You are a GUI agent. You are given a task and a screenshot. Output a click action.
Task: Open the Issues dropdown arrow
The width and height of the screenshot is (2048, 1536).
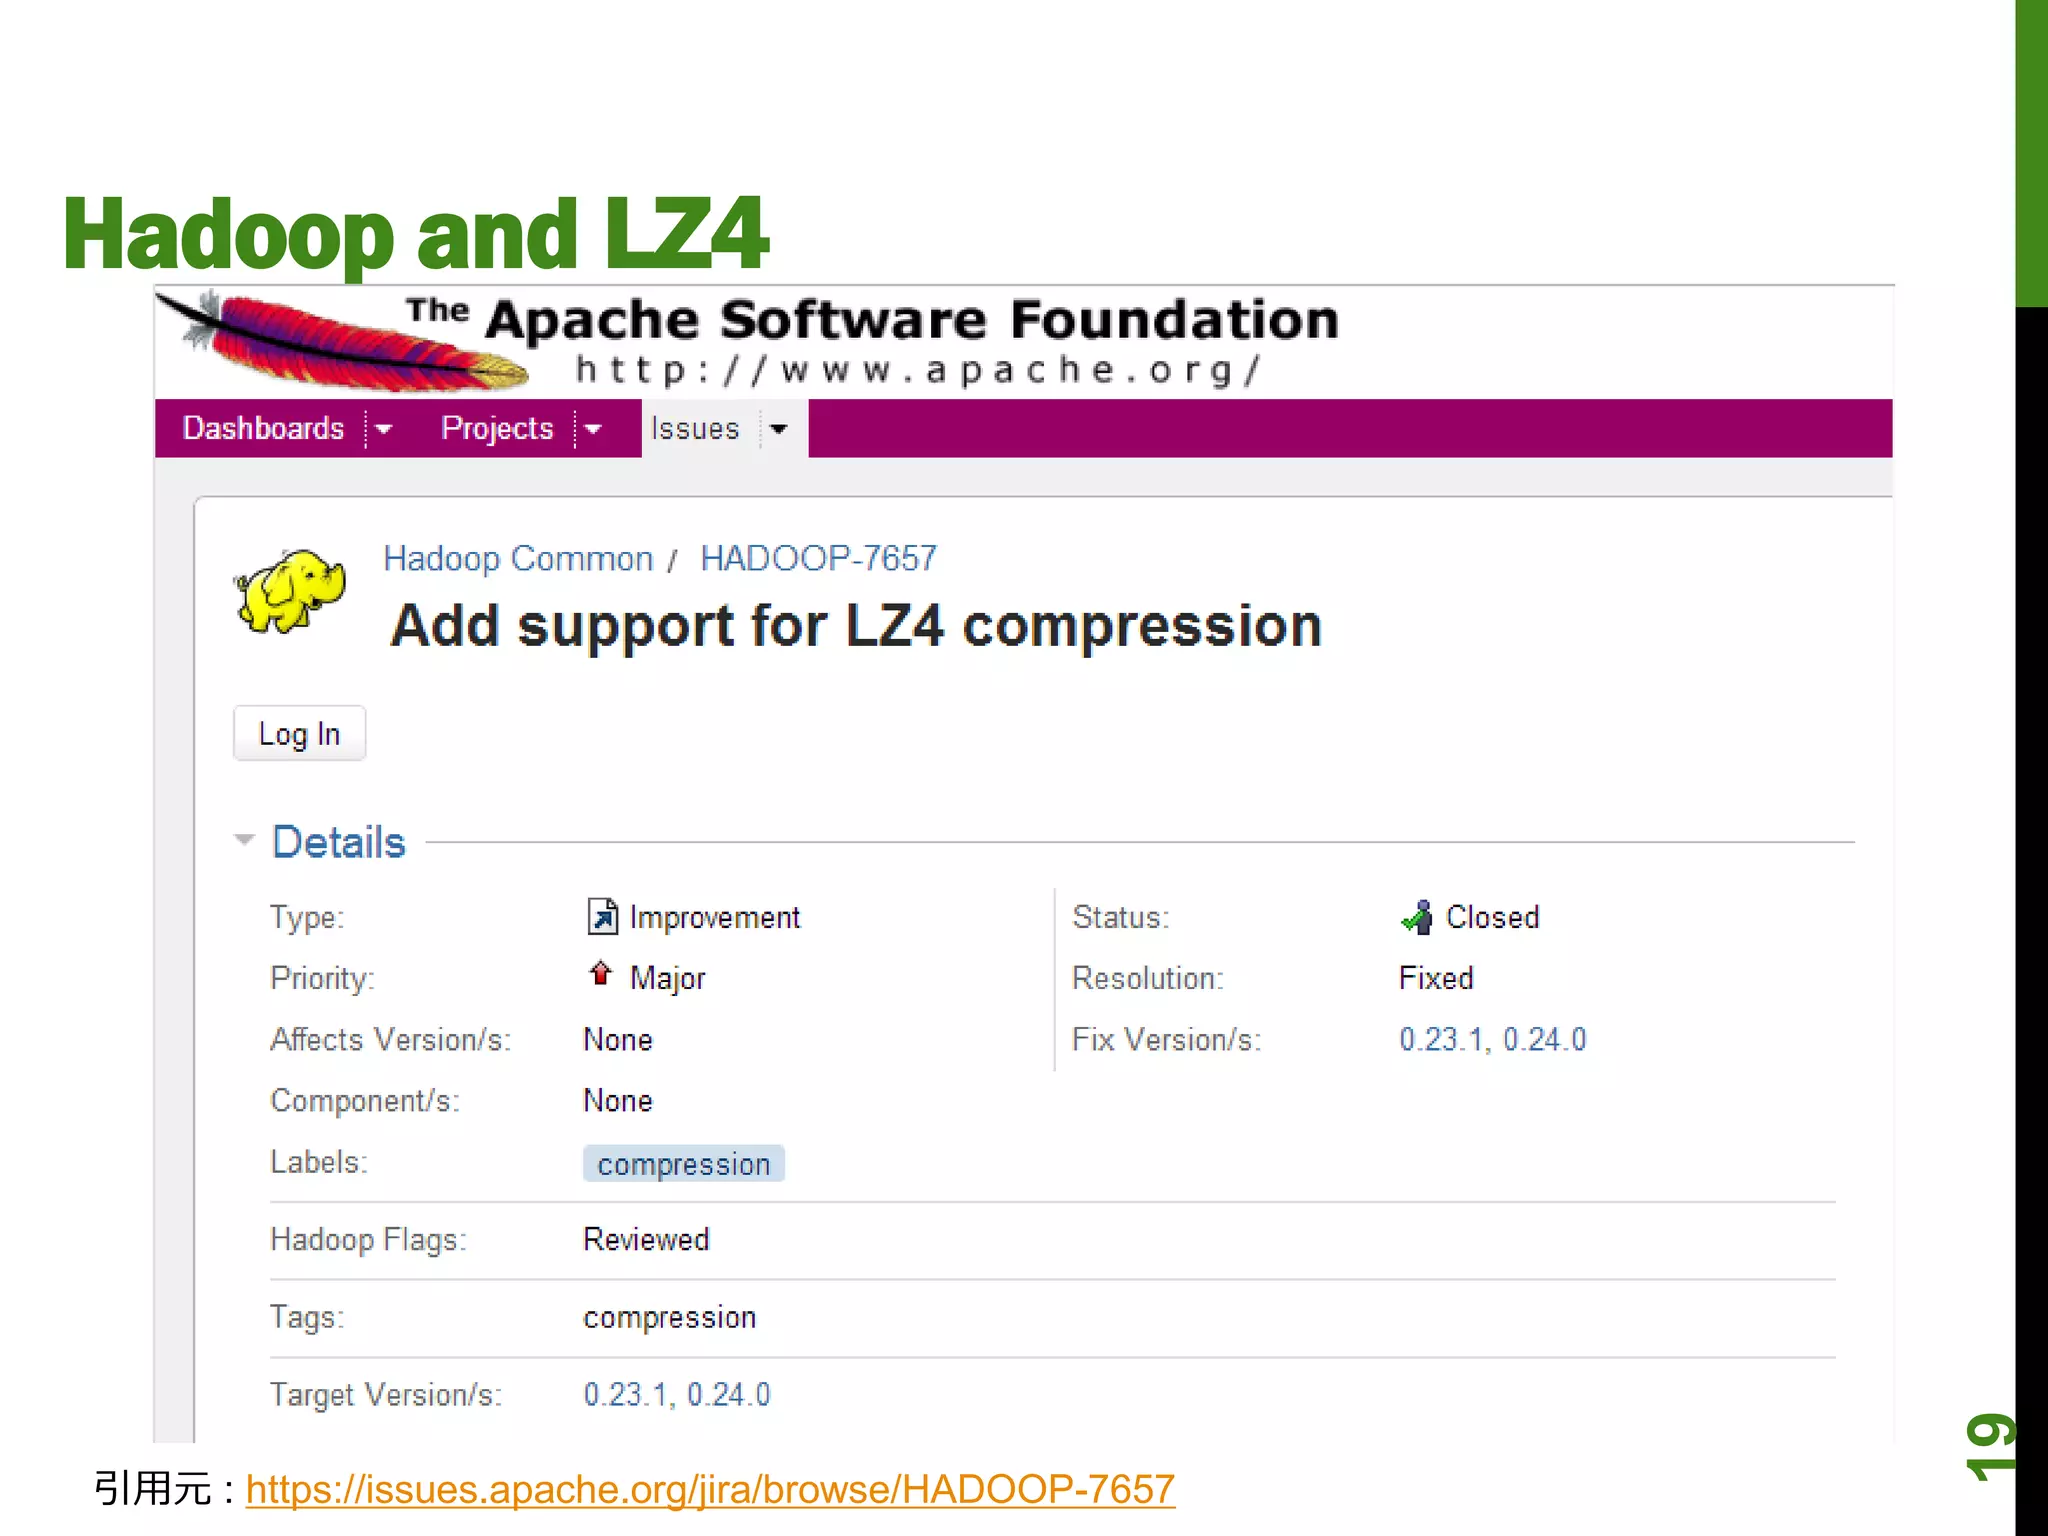pos(779,429)
